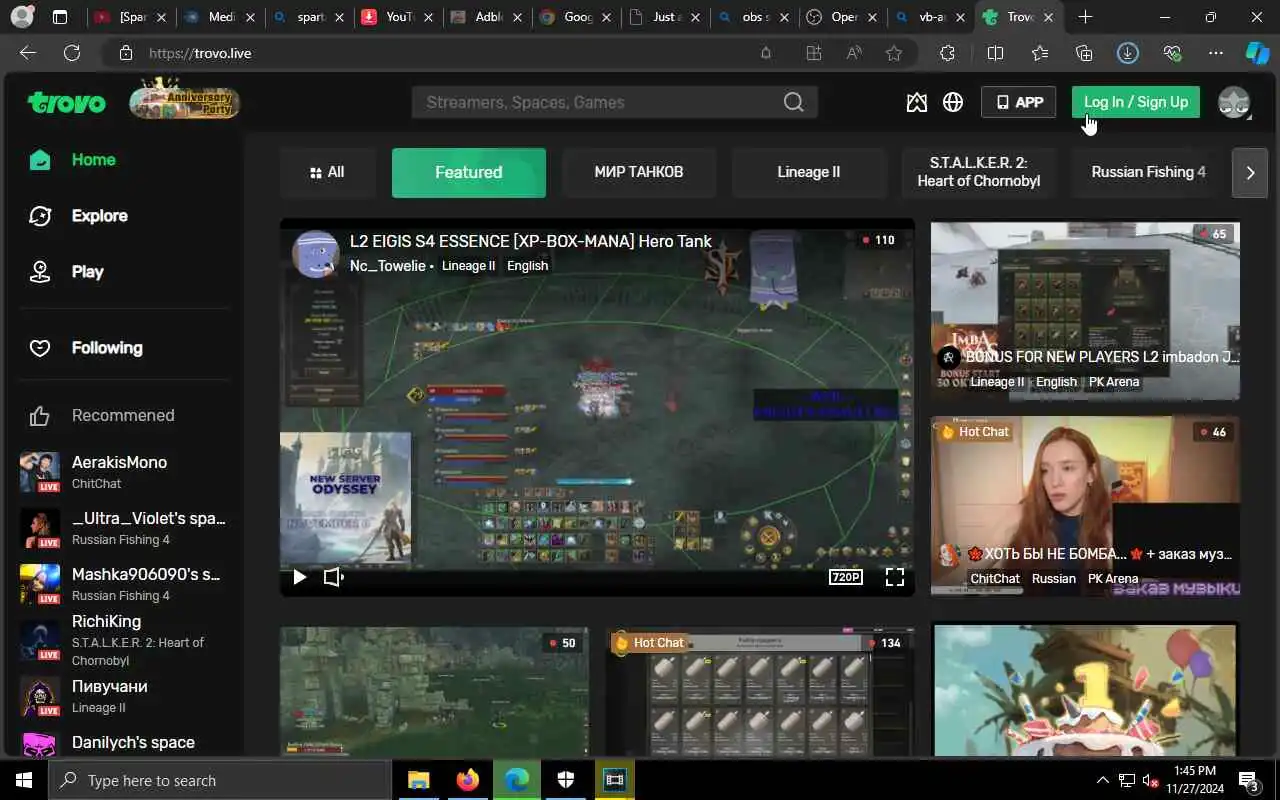Image resolution: width=1280 pixels, height=800 pixels.
Task: Click the taskbar Type here to search box
Action: click(x=220, y=780)
